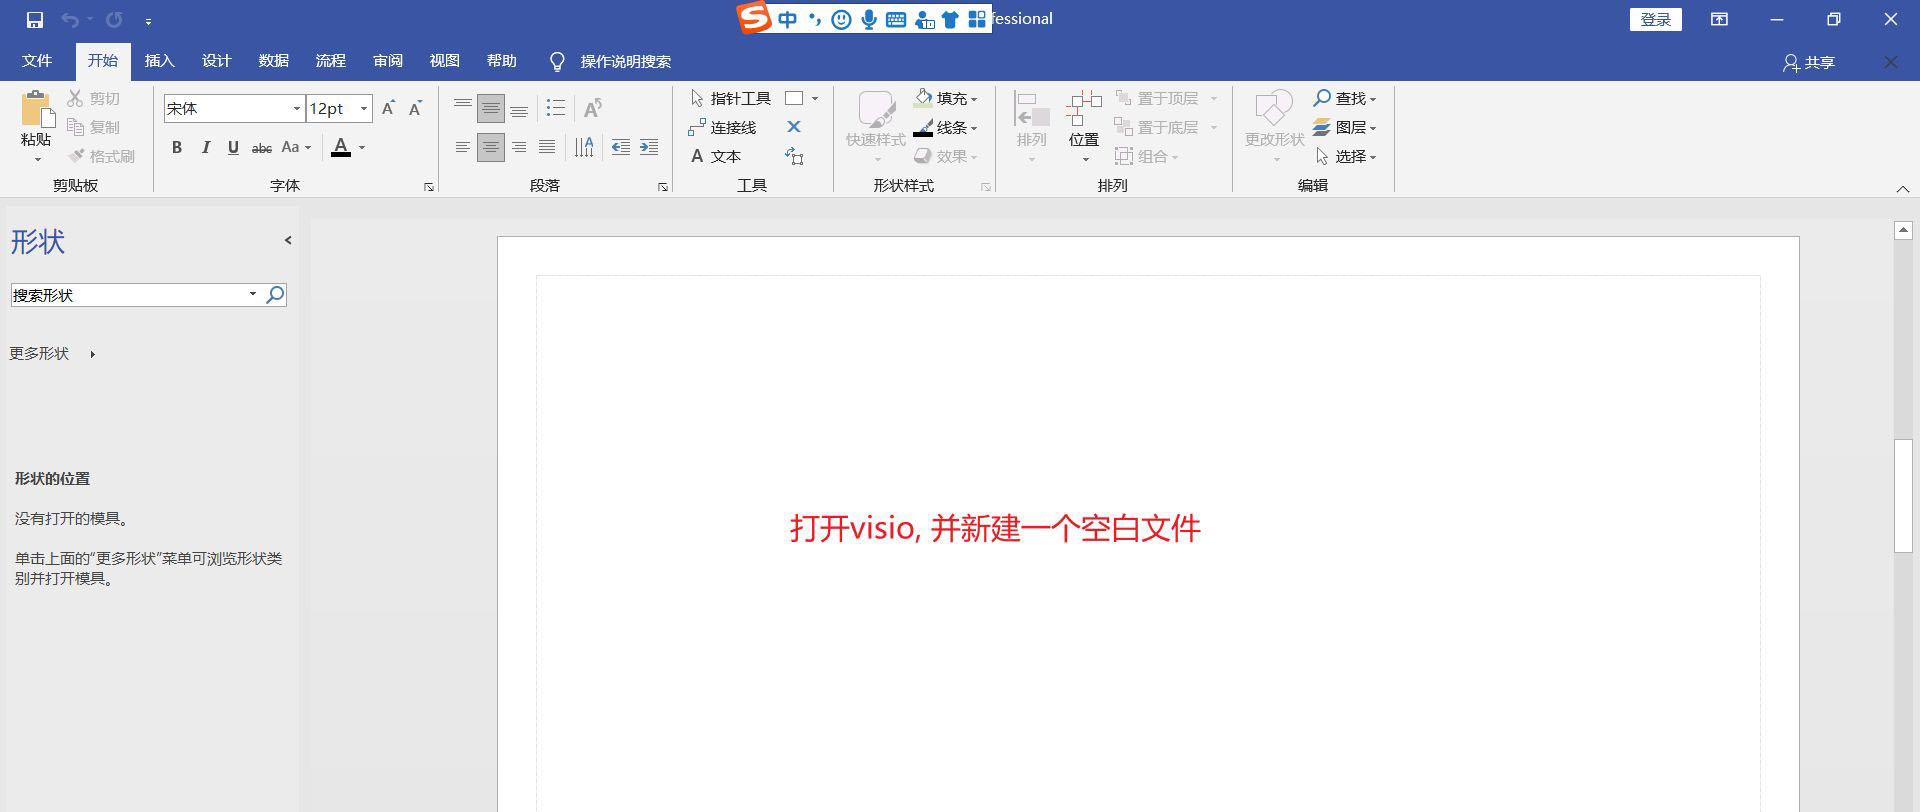Image resolution: width=1920 pixels, height=812 pixels.
Task: Open the 填充 fill color menu
Action: point(946,98)
